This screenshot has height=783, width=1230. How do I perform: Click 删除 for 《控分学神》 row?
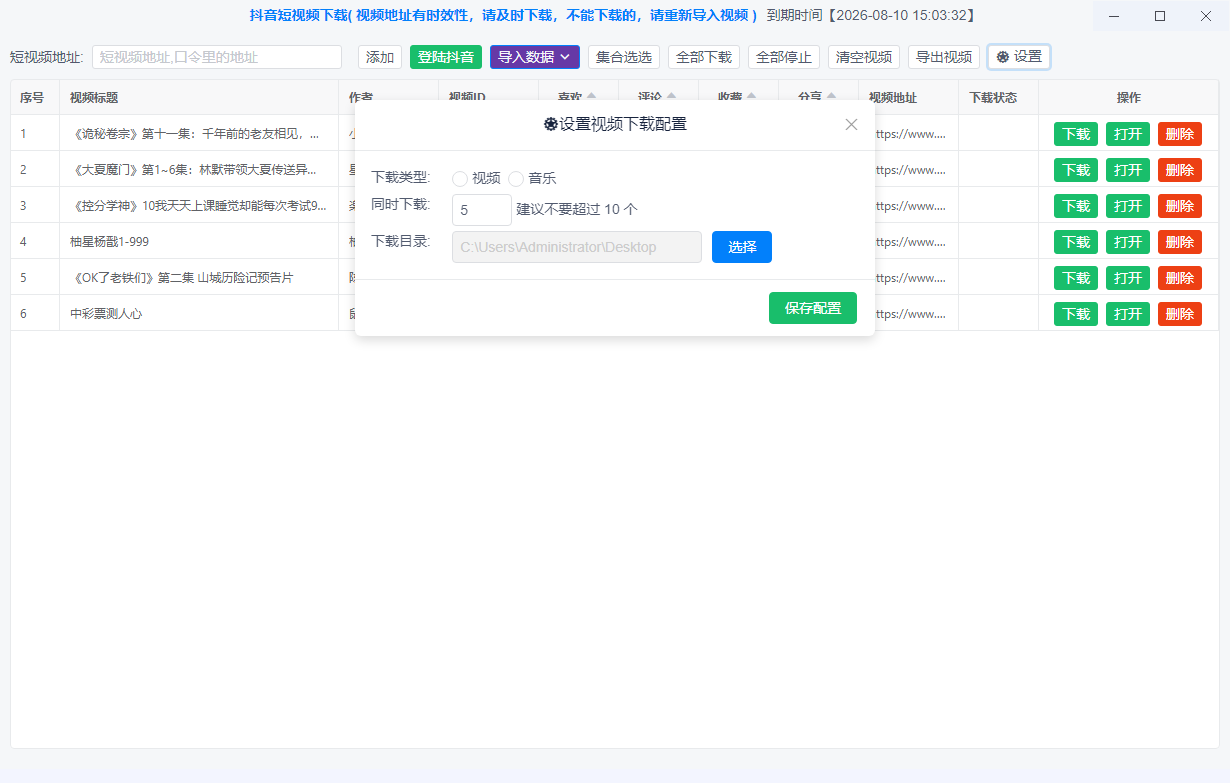1180,206
